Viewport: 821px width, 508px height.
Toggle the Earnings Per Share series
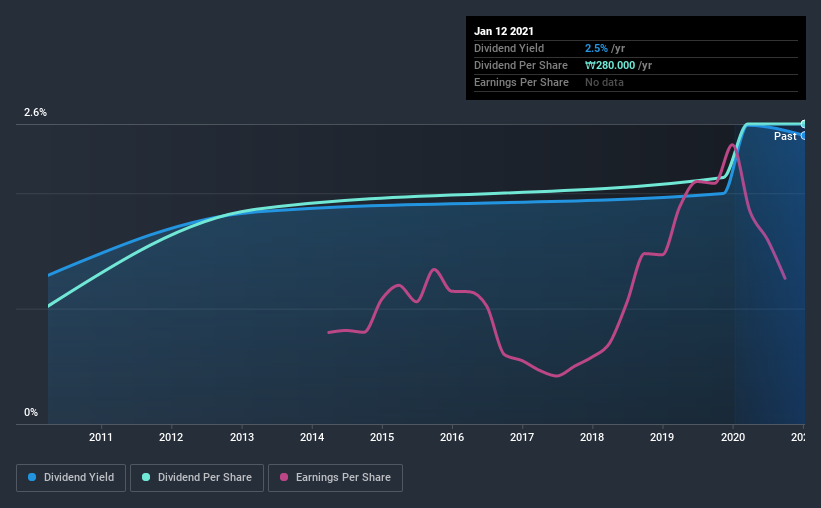coord(335,478)
